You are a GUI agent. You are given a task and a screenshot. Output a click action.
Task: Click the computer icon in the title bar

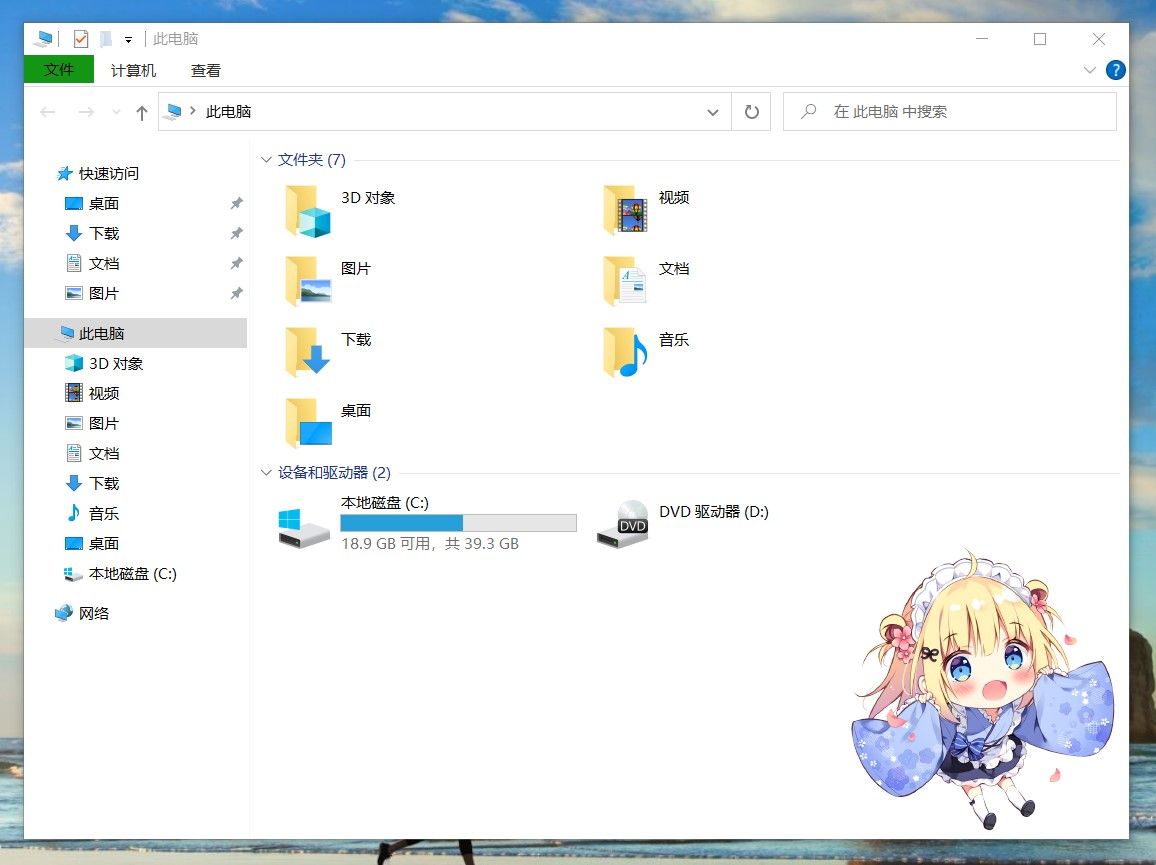coord(43,39)
